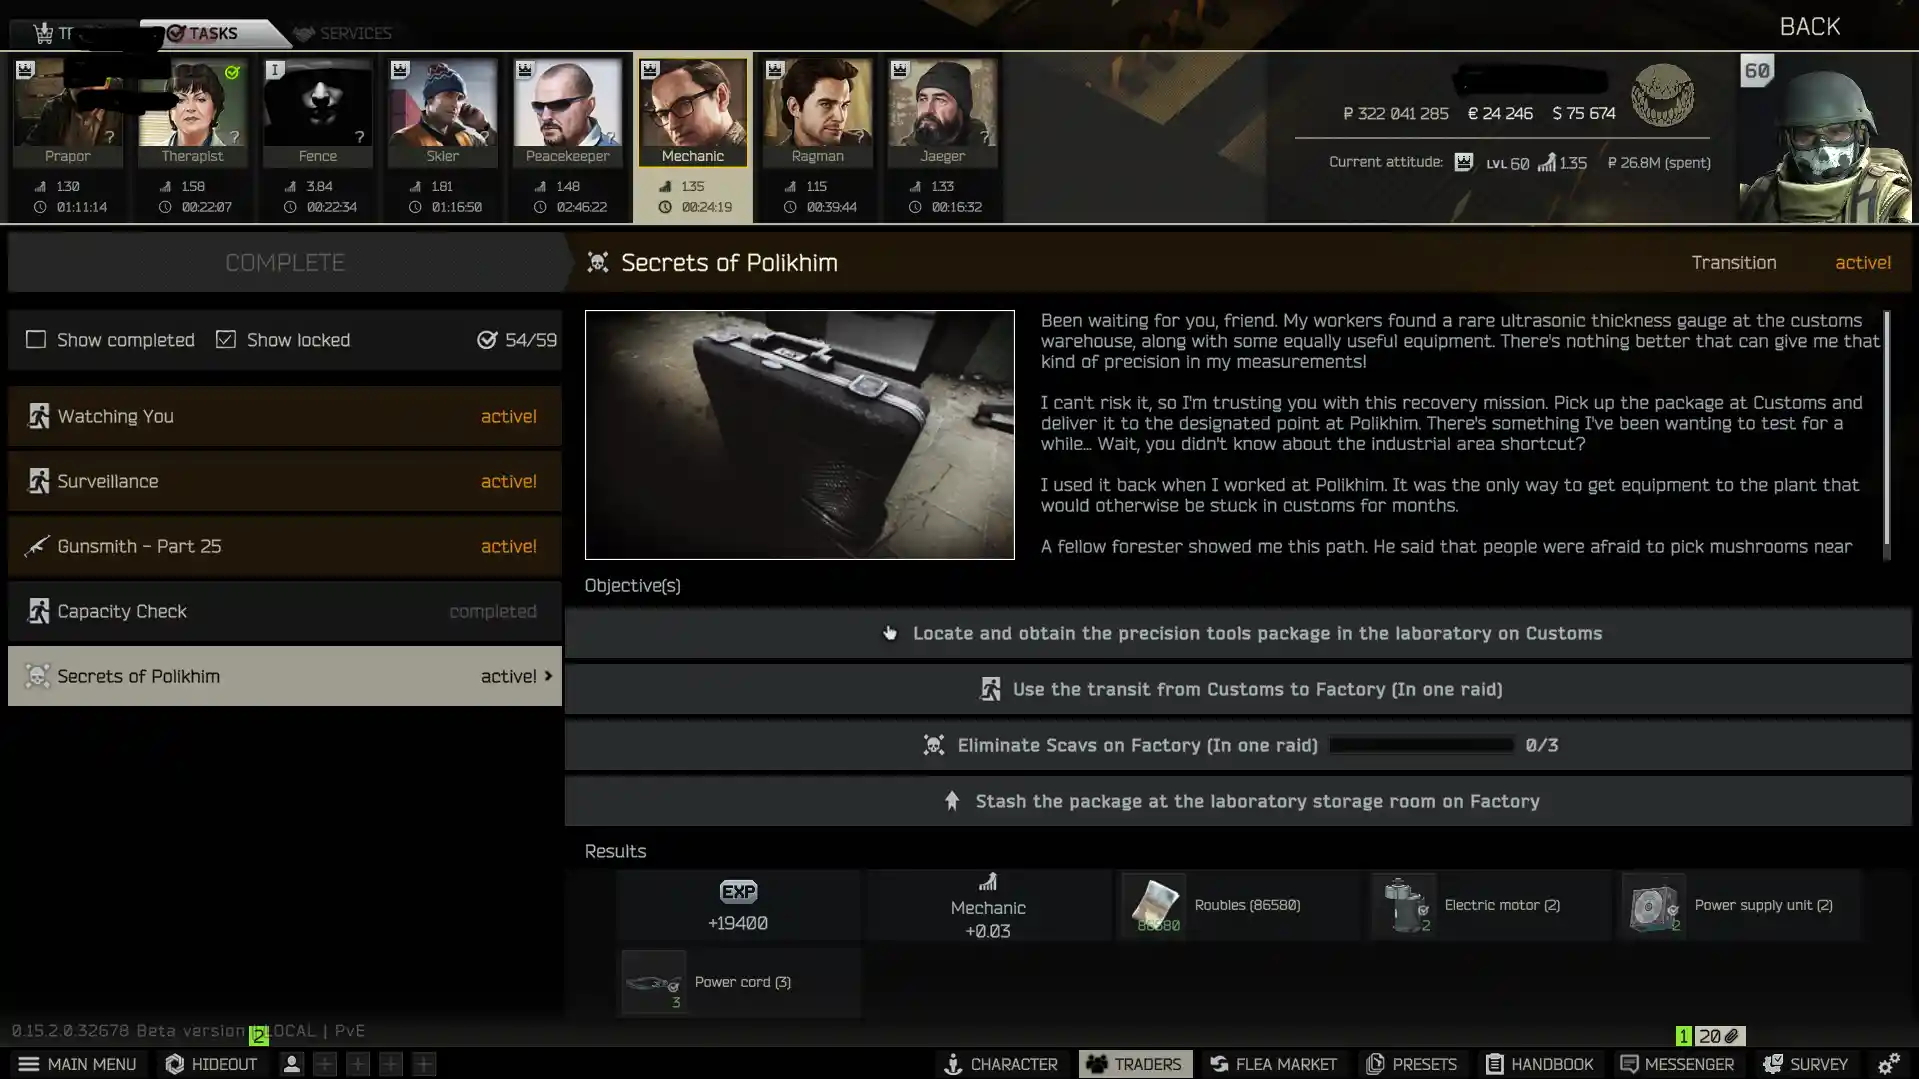Click the greyed COMPLETE button
Screen dimensions: 1919x1079
[x=285, y=262]
